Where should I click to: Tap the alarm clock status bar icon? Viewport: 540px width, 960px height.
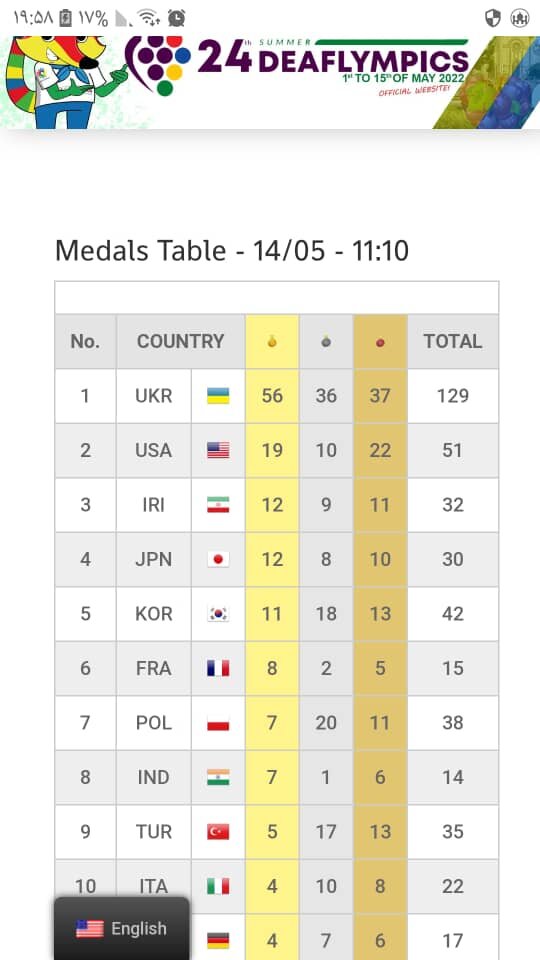[176, 18]
